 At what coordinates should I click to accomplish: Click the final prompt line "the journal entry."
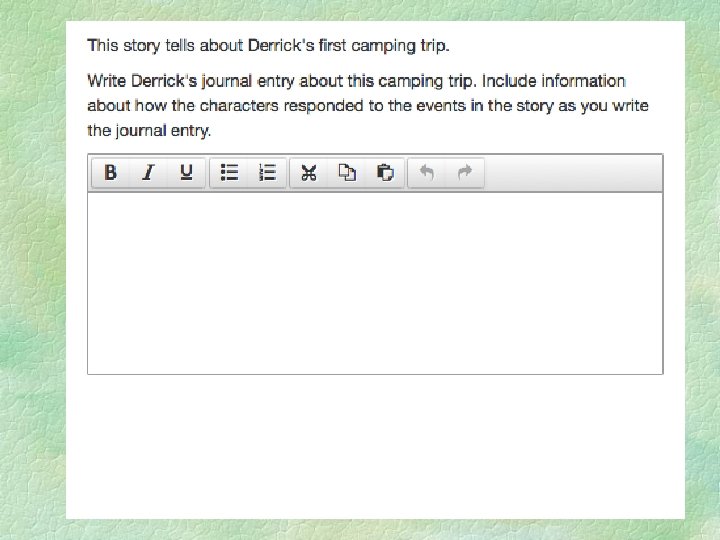coord(149,130)
